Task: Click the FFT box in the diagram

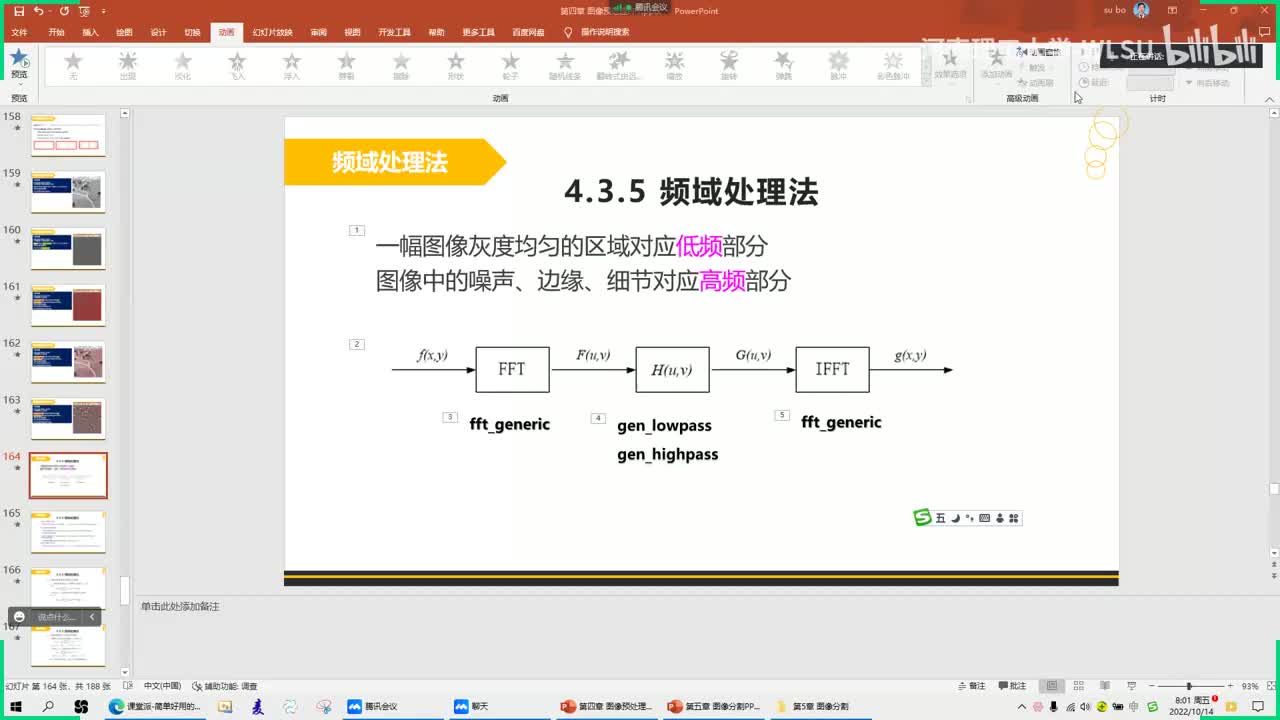Action: tap(512, 370)
